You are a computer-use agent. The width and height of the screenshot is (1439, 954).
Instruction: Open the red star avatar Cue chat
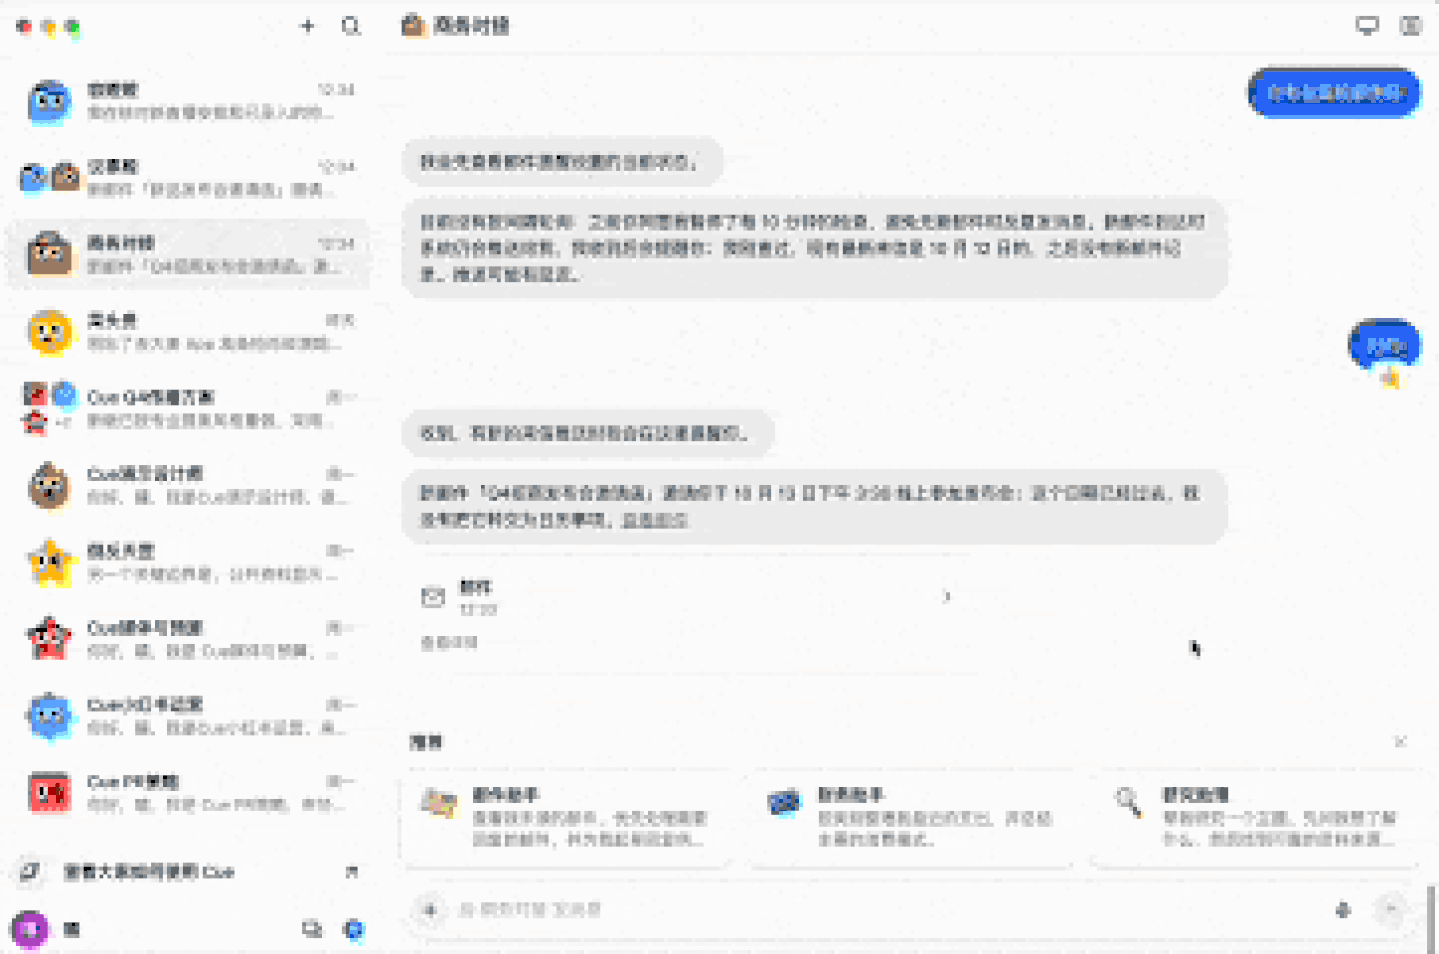[188, 639]
